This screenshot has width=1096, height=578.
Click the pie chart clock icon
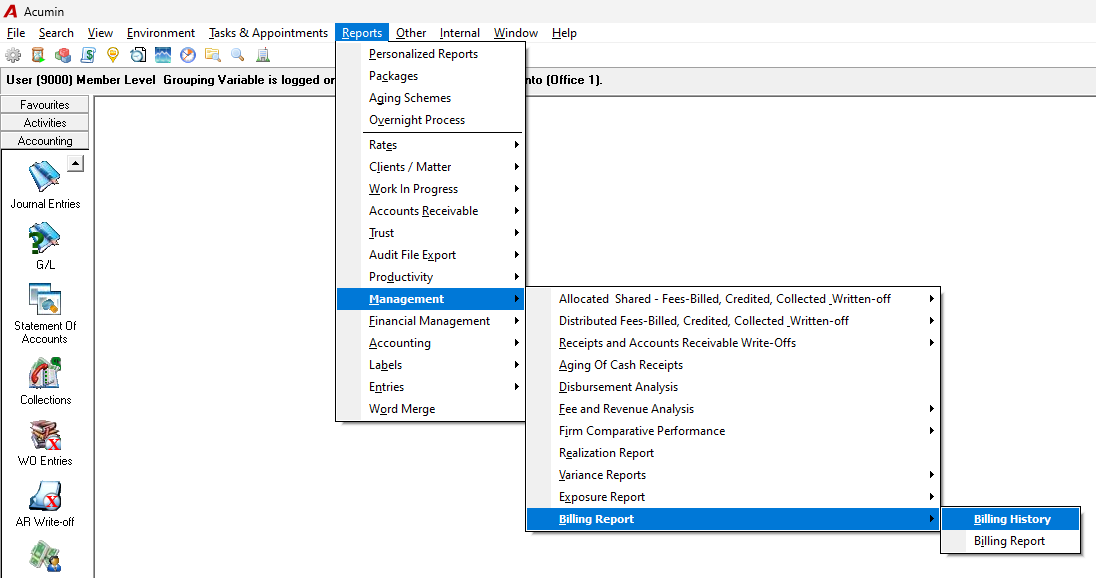(187, 55)
